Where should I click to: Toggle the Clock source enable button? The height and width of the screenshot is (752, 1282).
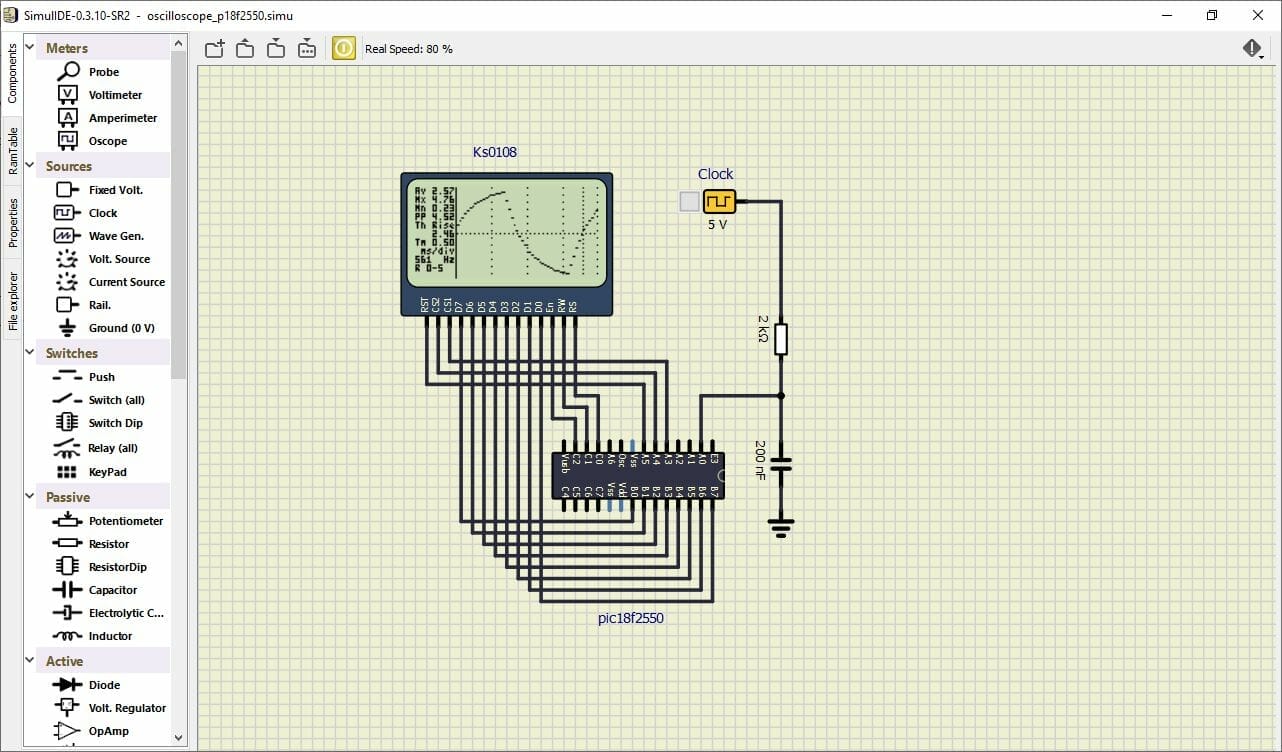[x=689, y=202]
